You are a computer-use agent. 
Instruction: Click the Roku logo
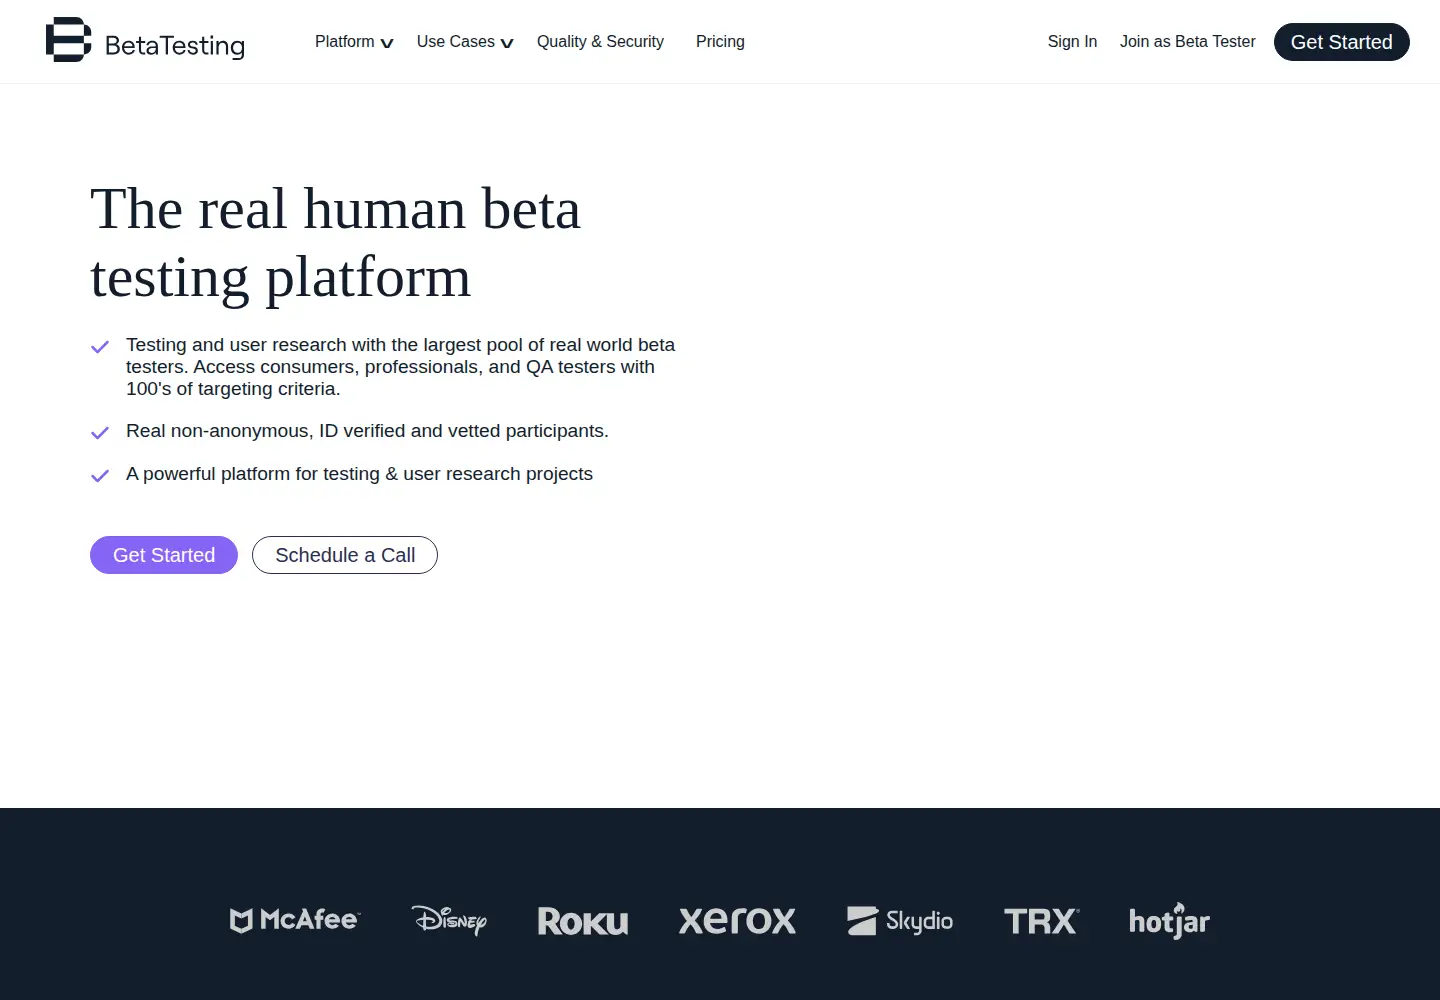(x=583, y=921)
